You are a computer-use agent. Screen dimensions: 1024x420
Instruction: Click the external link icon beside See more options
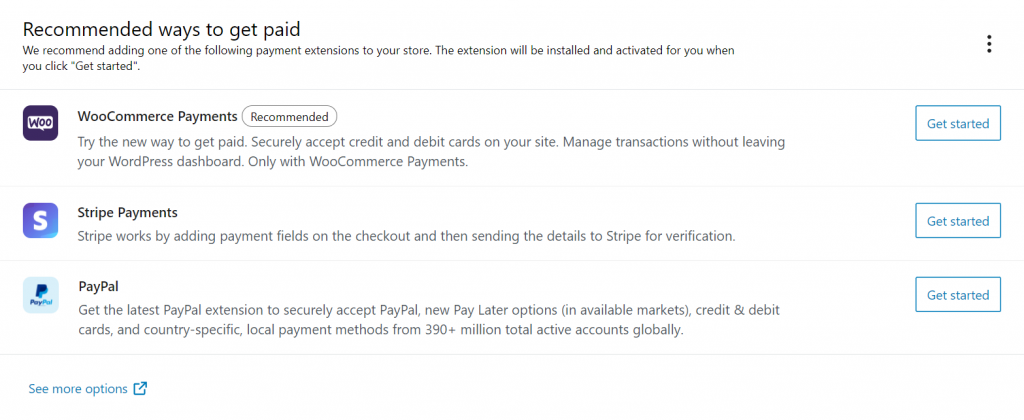pyautogui.click(x=141, y=388)
